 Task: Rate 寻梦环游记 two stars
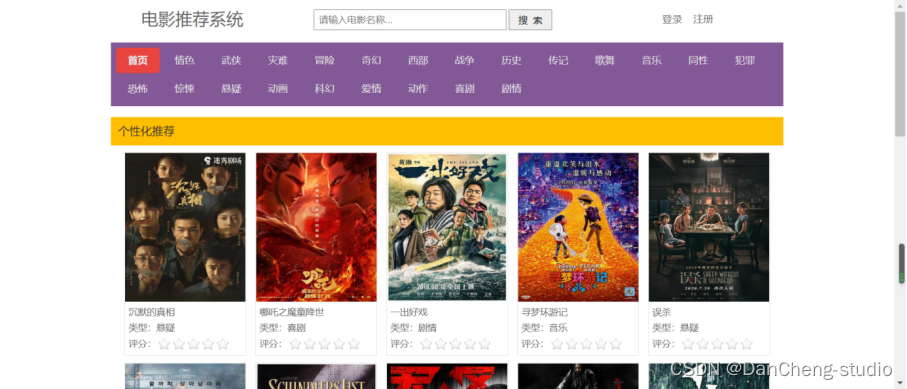(572, 344)
